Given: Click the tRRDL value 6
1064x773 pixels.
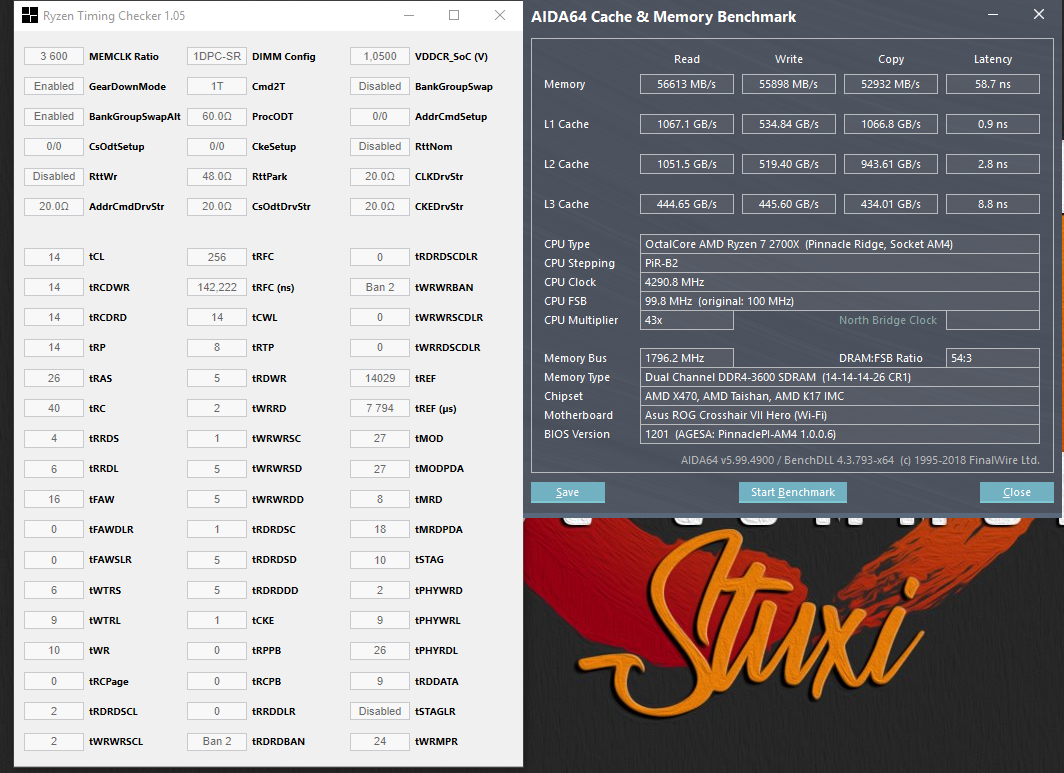Looking at the screenshot, I should point(54,469).
